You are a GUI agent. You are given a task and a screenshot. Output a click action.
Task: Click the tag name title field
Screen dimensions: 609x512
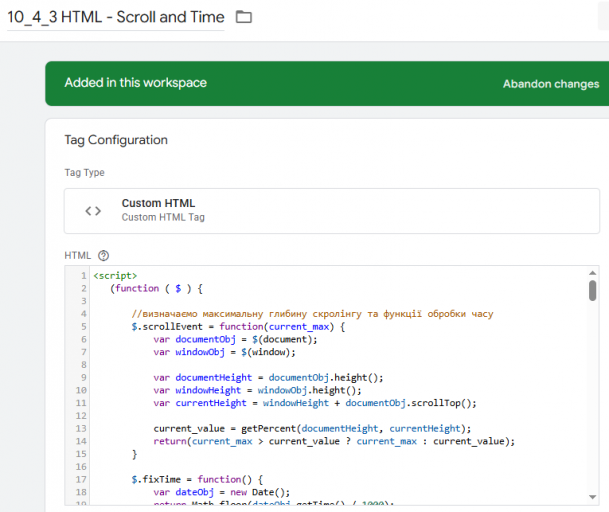point(116,17)
